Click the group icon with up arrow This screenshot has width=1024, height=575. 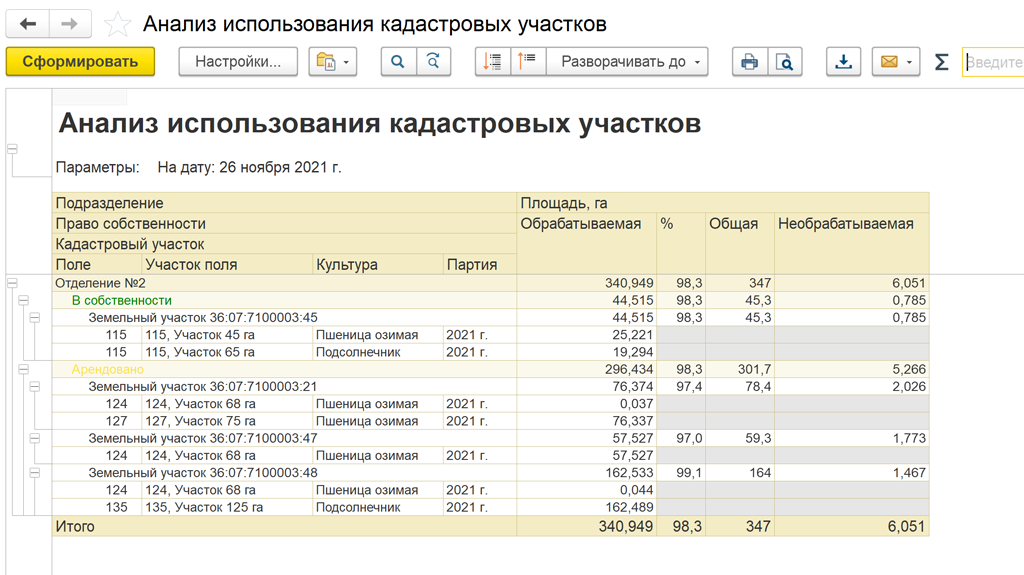(527, 62)
